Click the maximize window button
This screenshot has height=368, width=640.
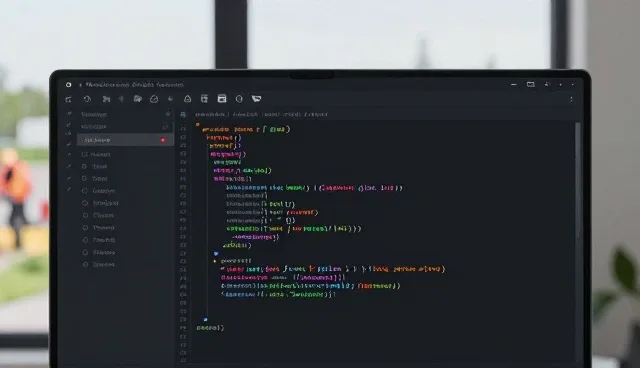[x=530, y=84]
